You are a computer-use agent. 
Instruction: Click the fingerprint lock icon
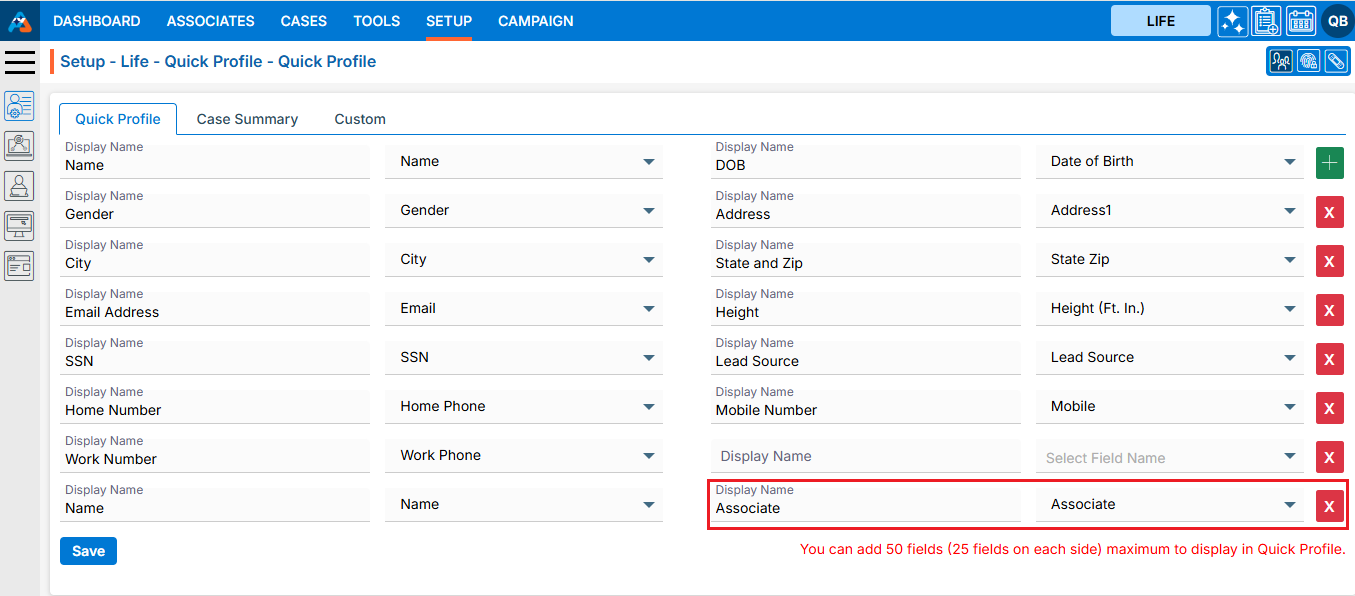1308,62
